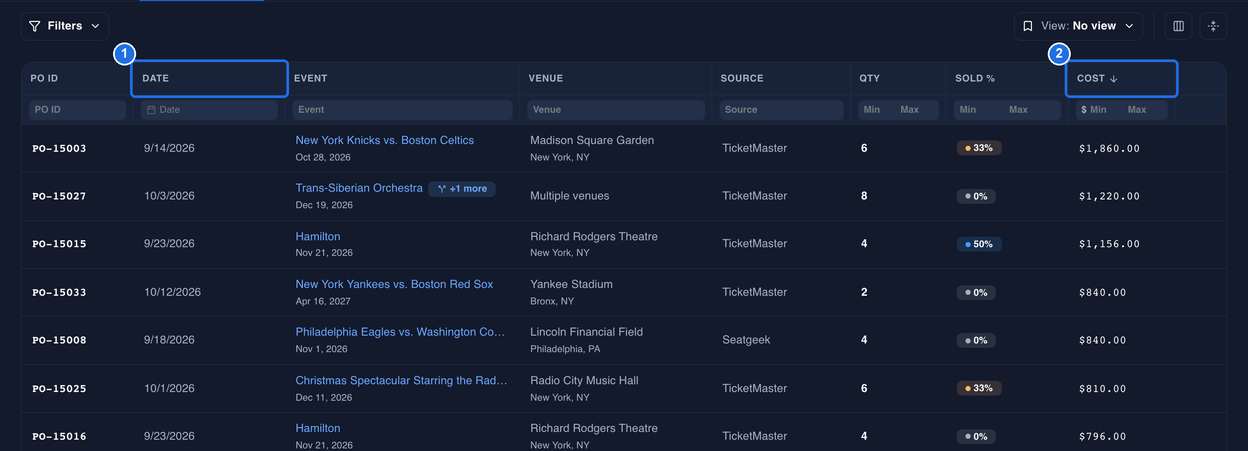Focus the Source filter field
The image size is (1248, 451).
pos(781,110)
